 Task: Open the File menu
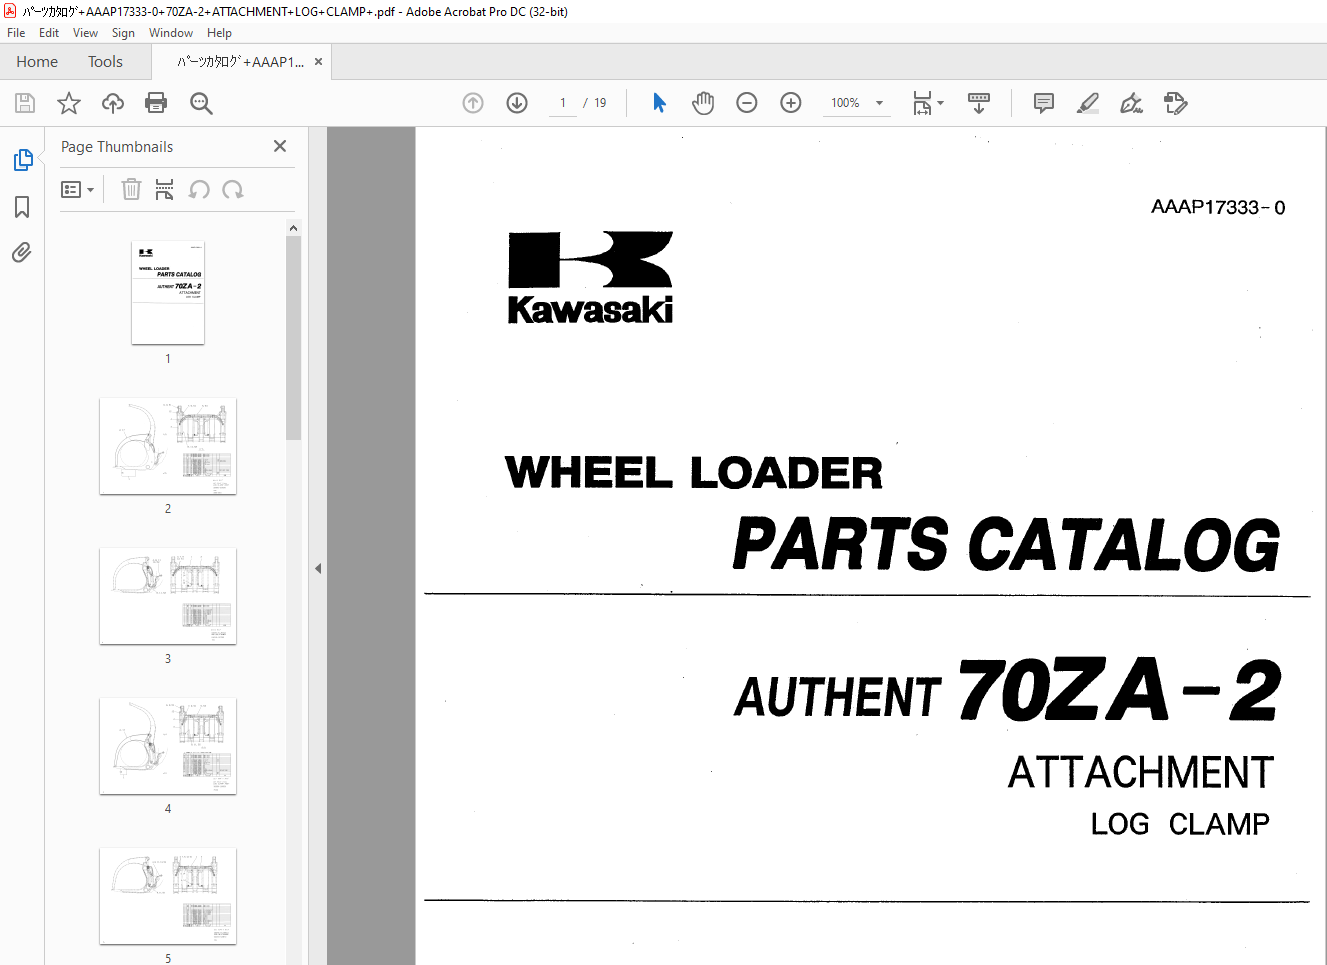[x=16, y=33]
